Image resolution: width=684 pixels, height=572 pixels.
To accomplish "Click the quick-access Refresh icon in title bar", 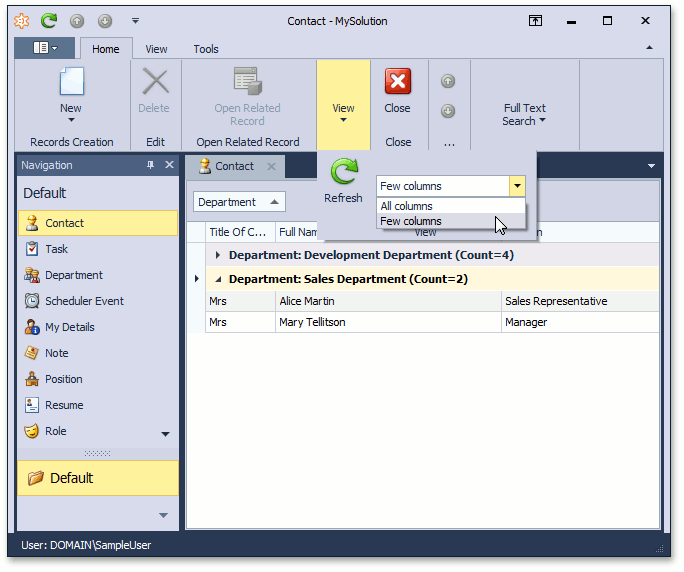I will (x=49, y=21).
